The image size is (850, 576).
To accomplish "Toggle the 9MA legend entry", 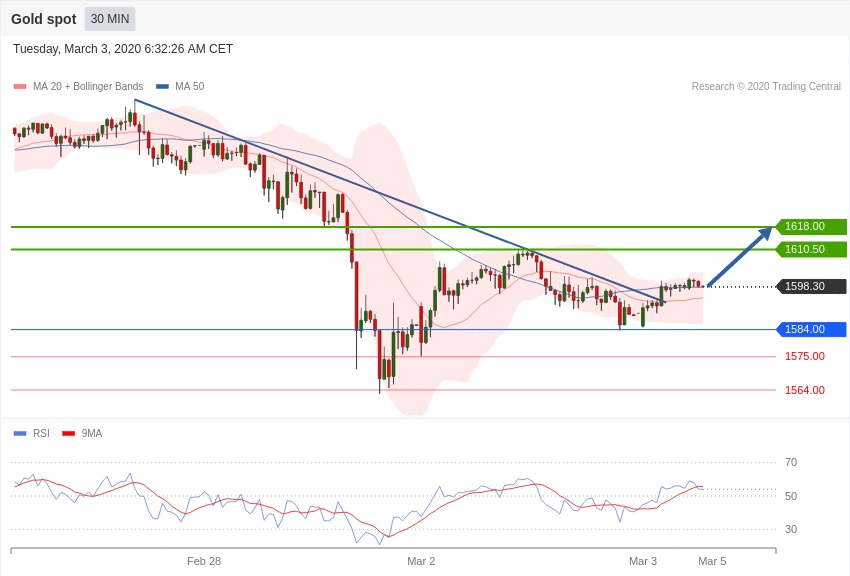I will [91, 433].
